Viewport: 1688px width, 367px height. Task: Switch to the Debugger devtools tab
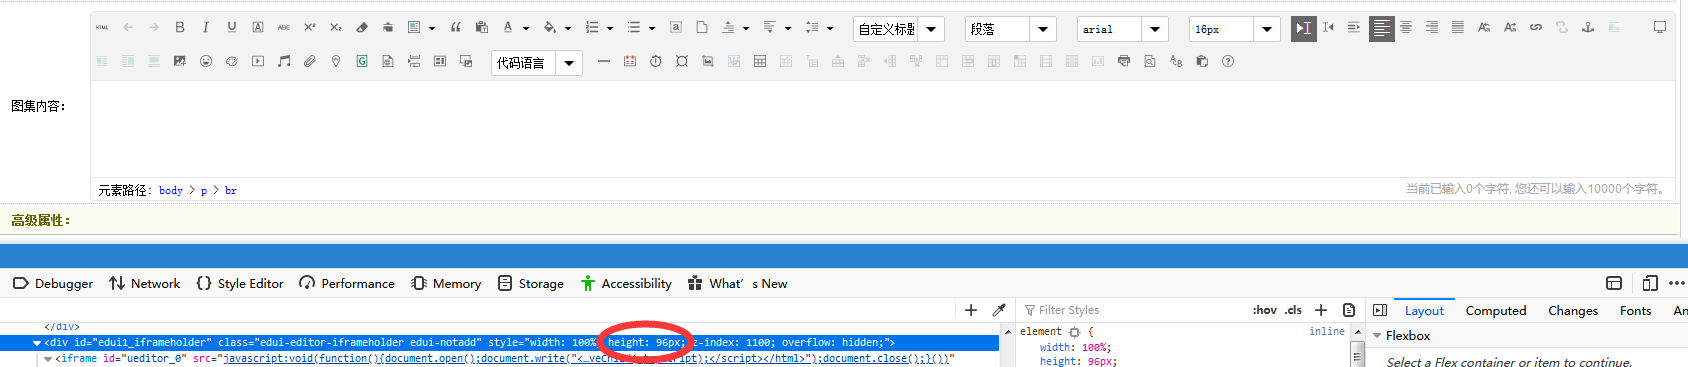53,284
